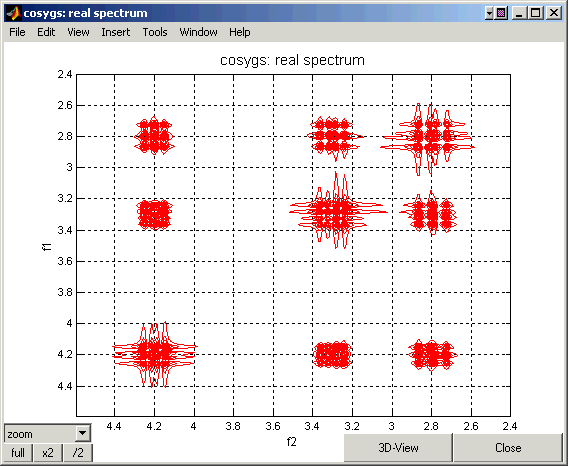568x466 pixels.
Task: Click the MATLAB logo icon in title bar
Action: tap(14, 13)
